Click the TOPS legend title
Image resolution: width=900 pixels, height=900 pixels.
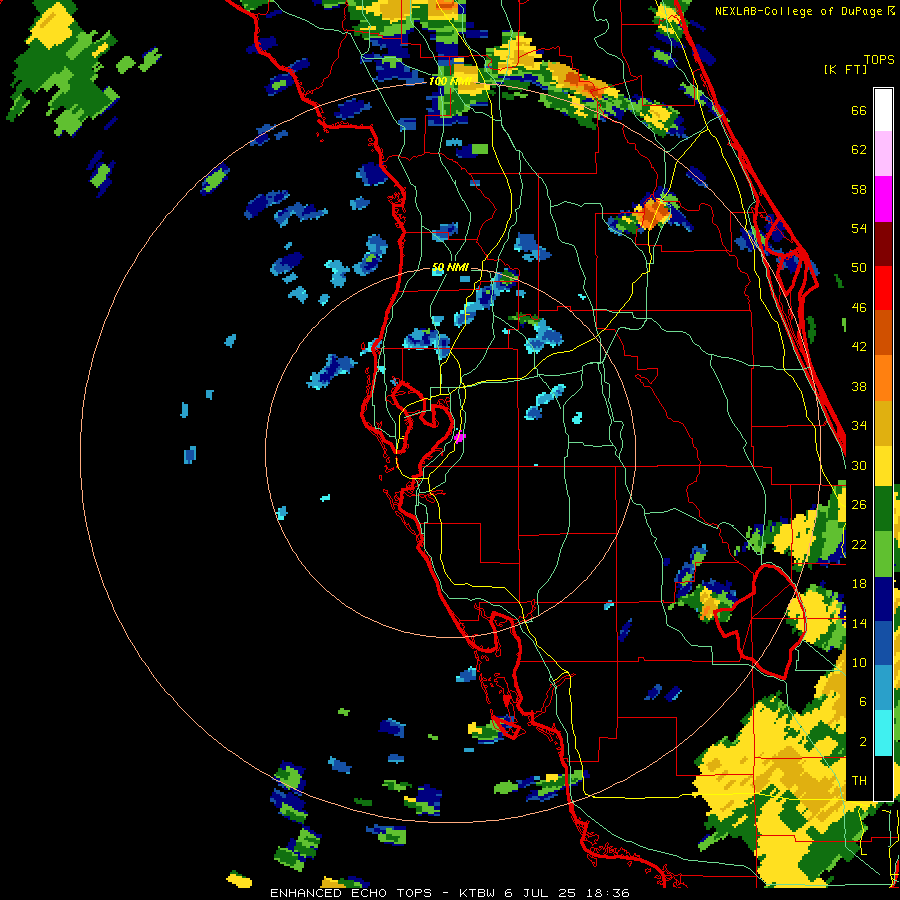879,59
